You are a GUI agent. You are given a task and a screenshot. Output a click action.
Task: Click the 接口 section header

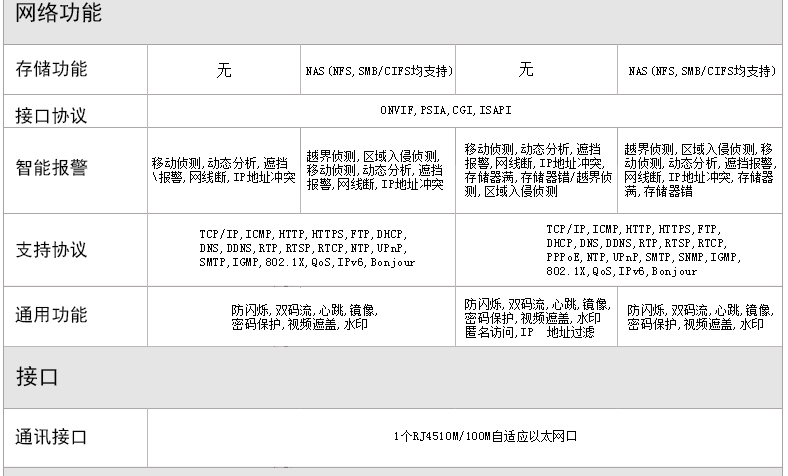tap(37, 376)
